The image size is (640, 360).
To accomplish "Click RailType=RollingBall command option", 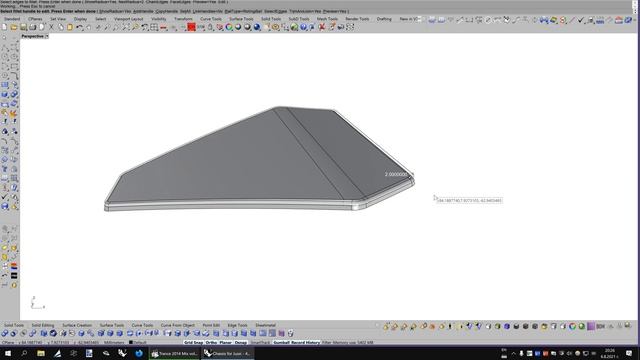I will click(x=243, y=11).
